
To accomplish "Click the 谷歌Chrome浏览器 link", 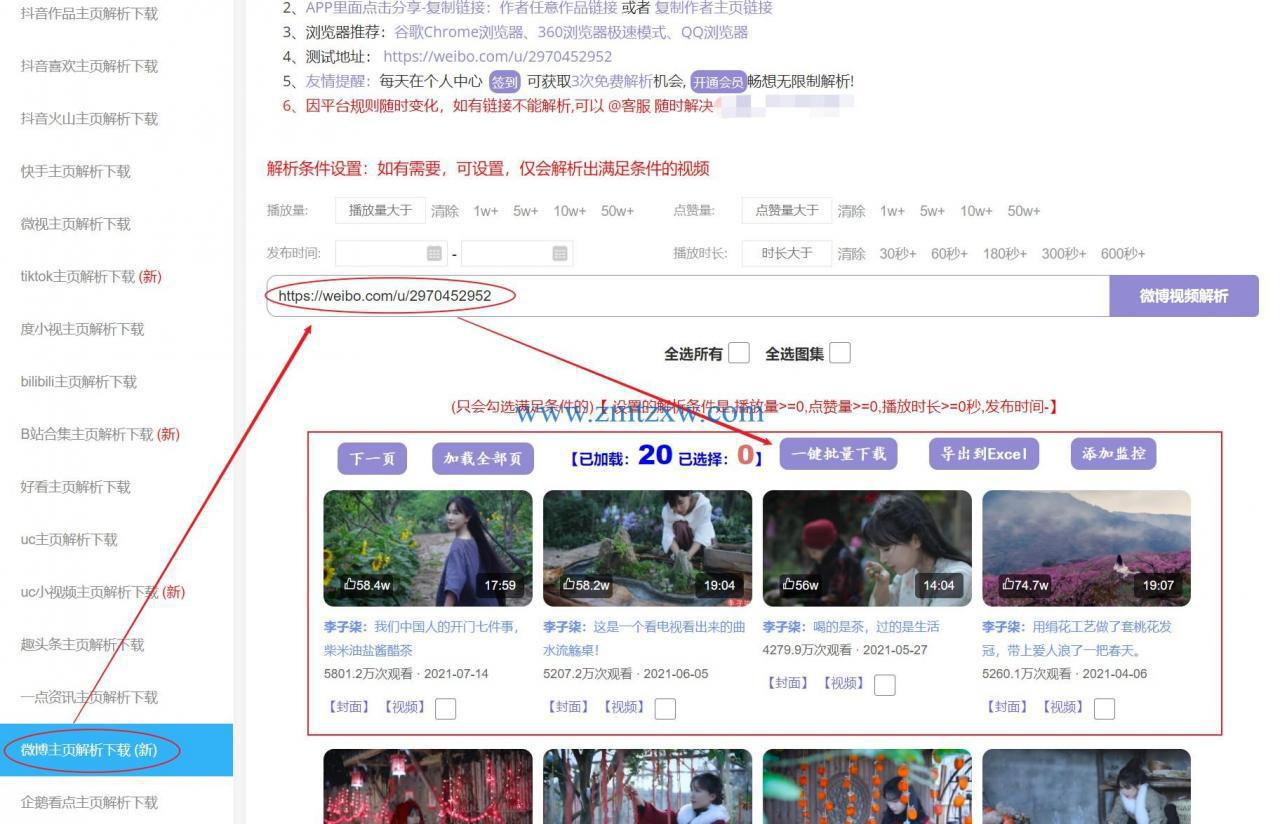I will click(x=459, y=32).
